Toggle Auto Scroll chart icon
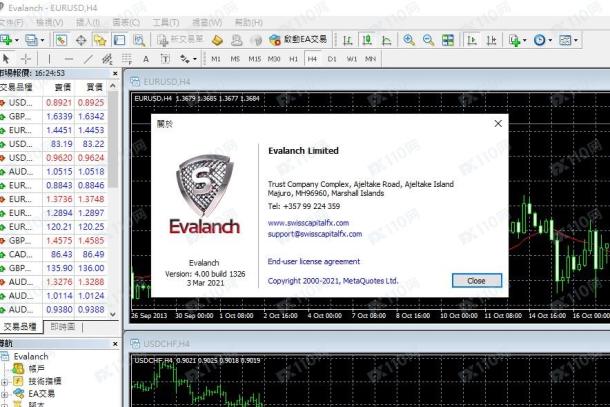Viewport: 610px width, 407px height. pos(472,40)
